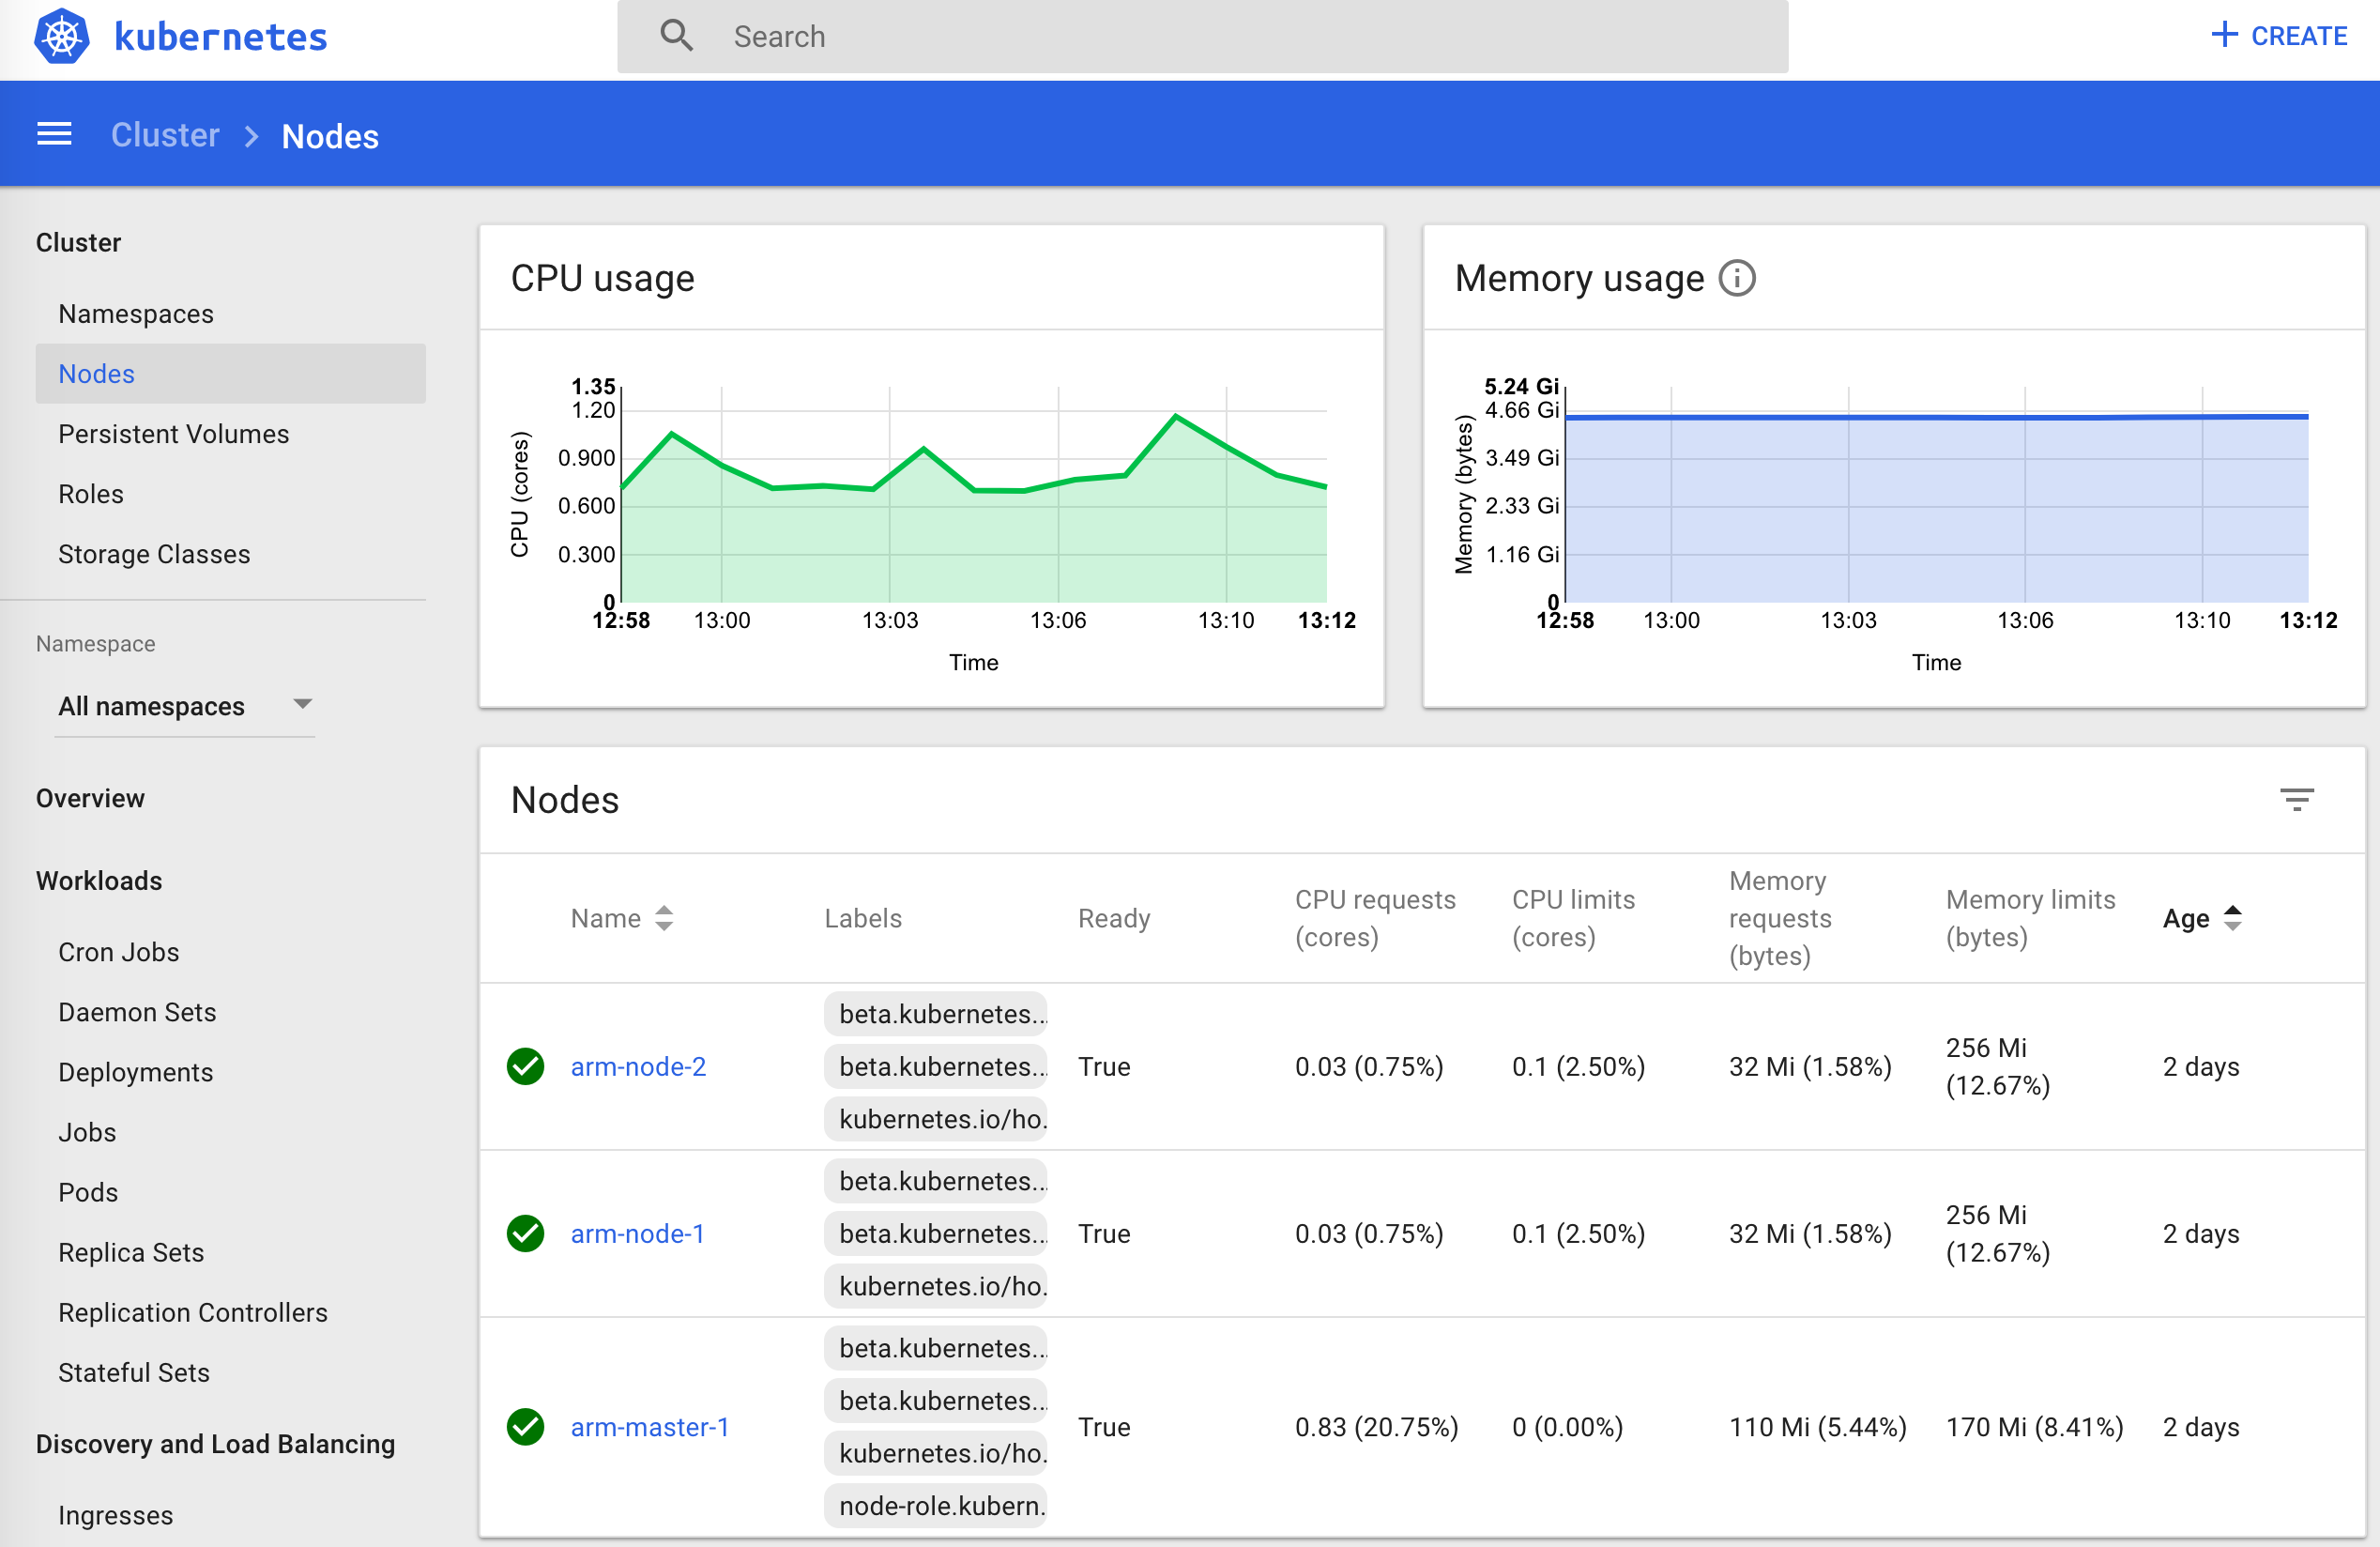Open Persistent Volumes in sidebar
The height and width of the screenshot is (1547, 2380).
click(x=174, y=433)
